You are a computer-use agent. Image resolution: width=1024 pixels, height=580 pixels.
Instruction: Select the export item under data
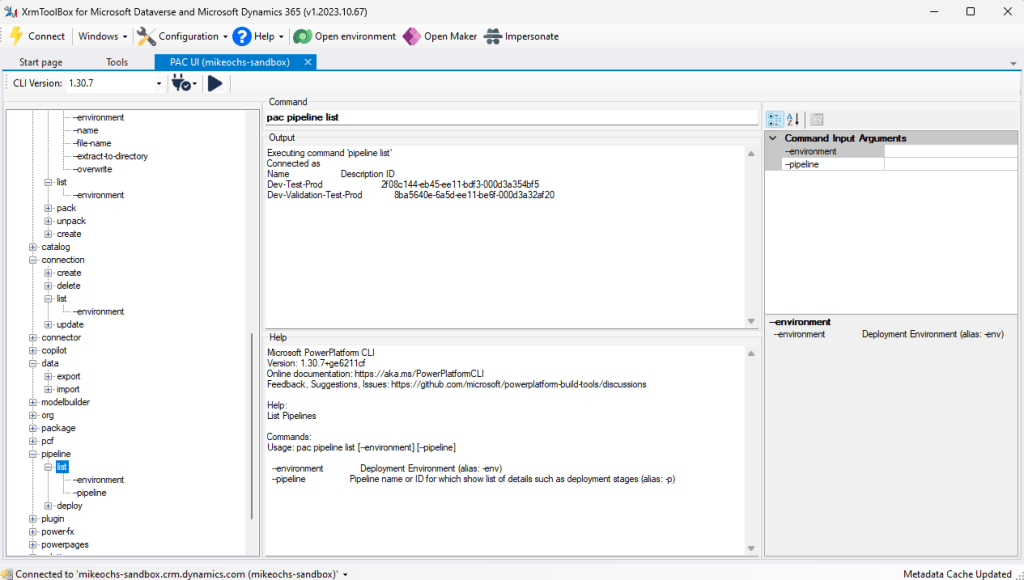pos(69,376)
